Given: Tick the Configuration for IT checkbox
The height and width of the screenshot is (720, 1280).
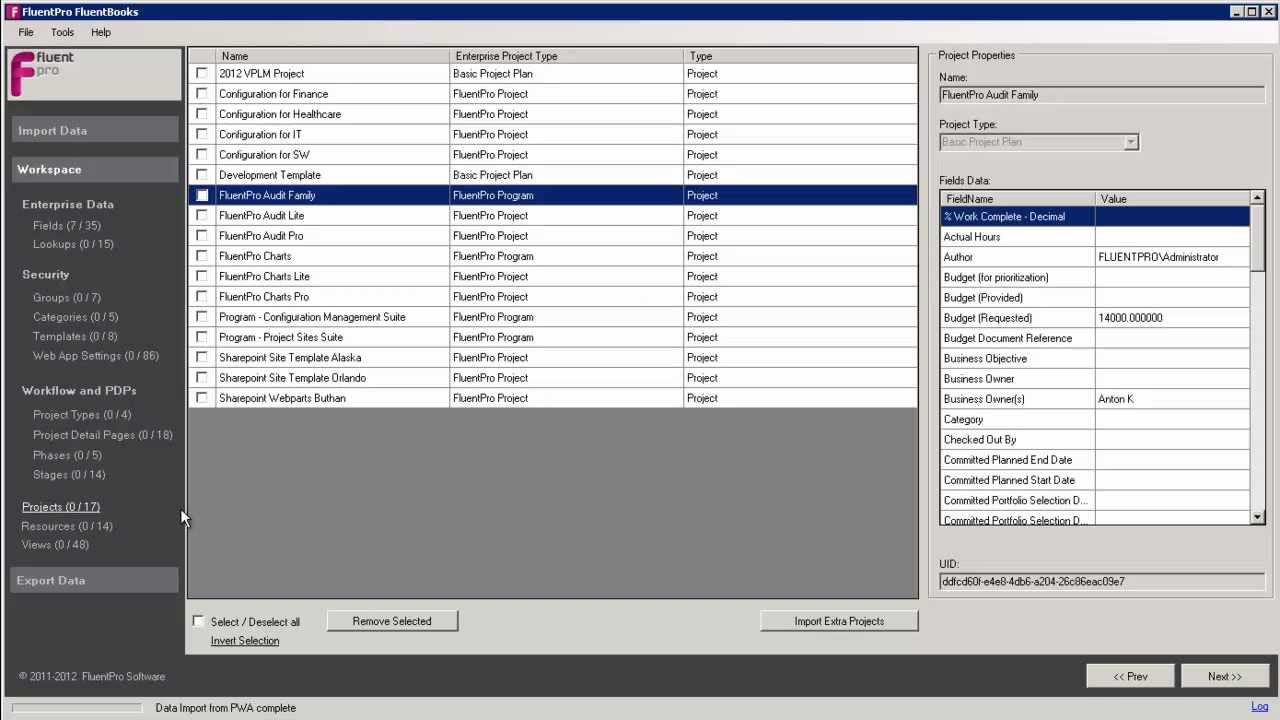Looking at the screenshot, I should click(202, 134).
